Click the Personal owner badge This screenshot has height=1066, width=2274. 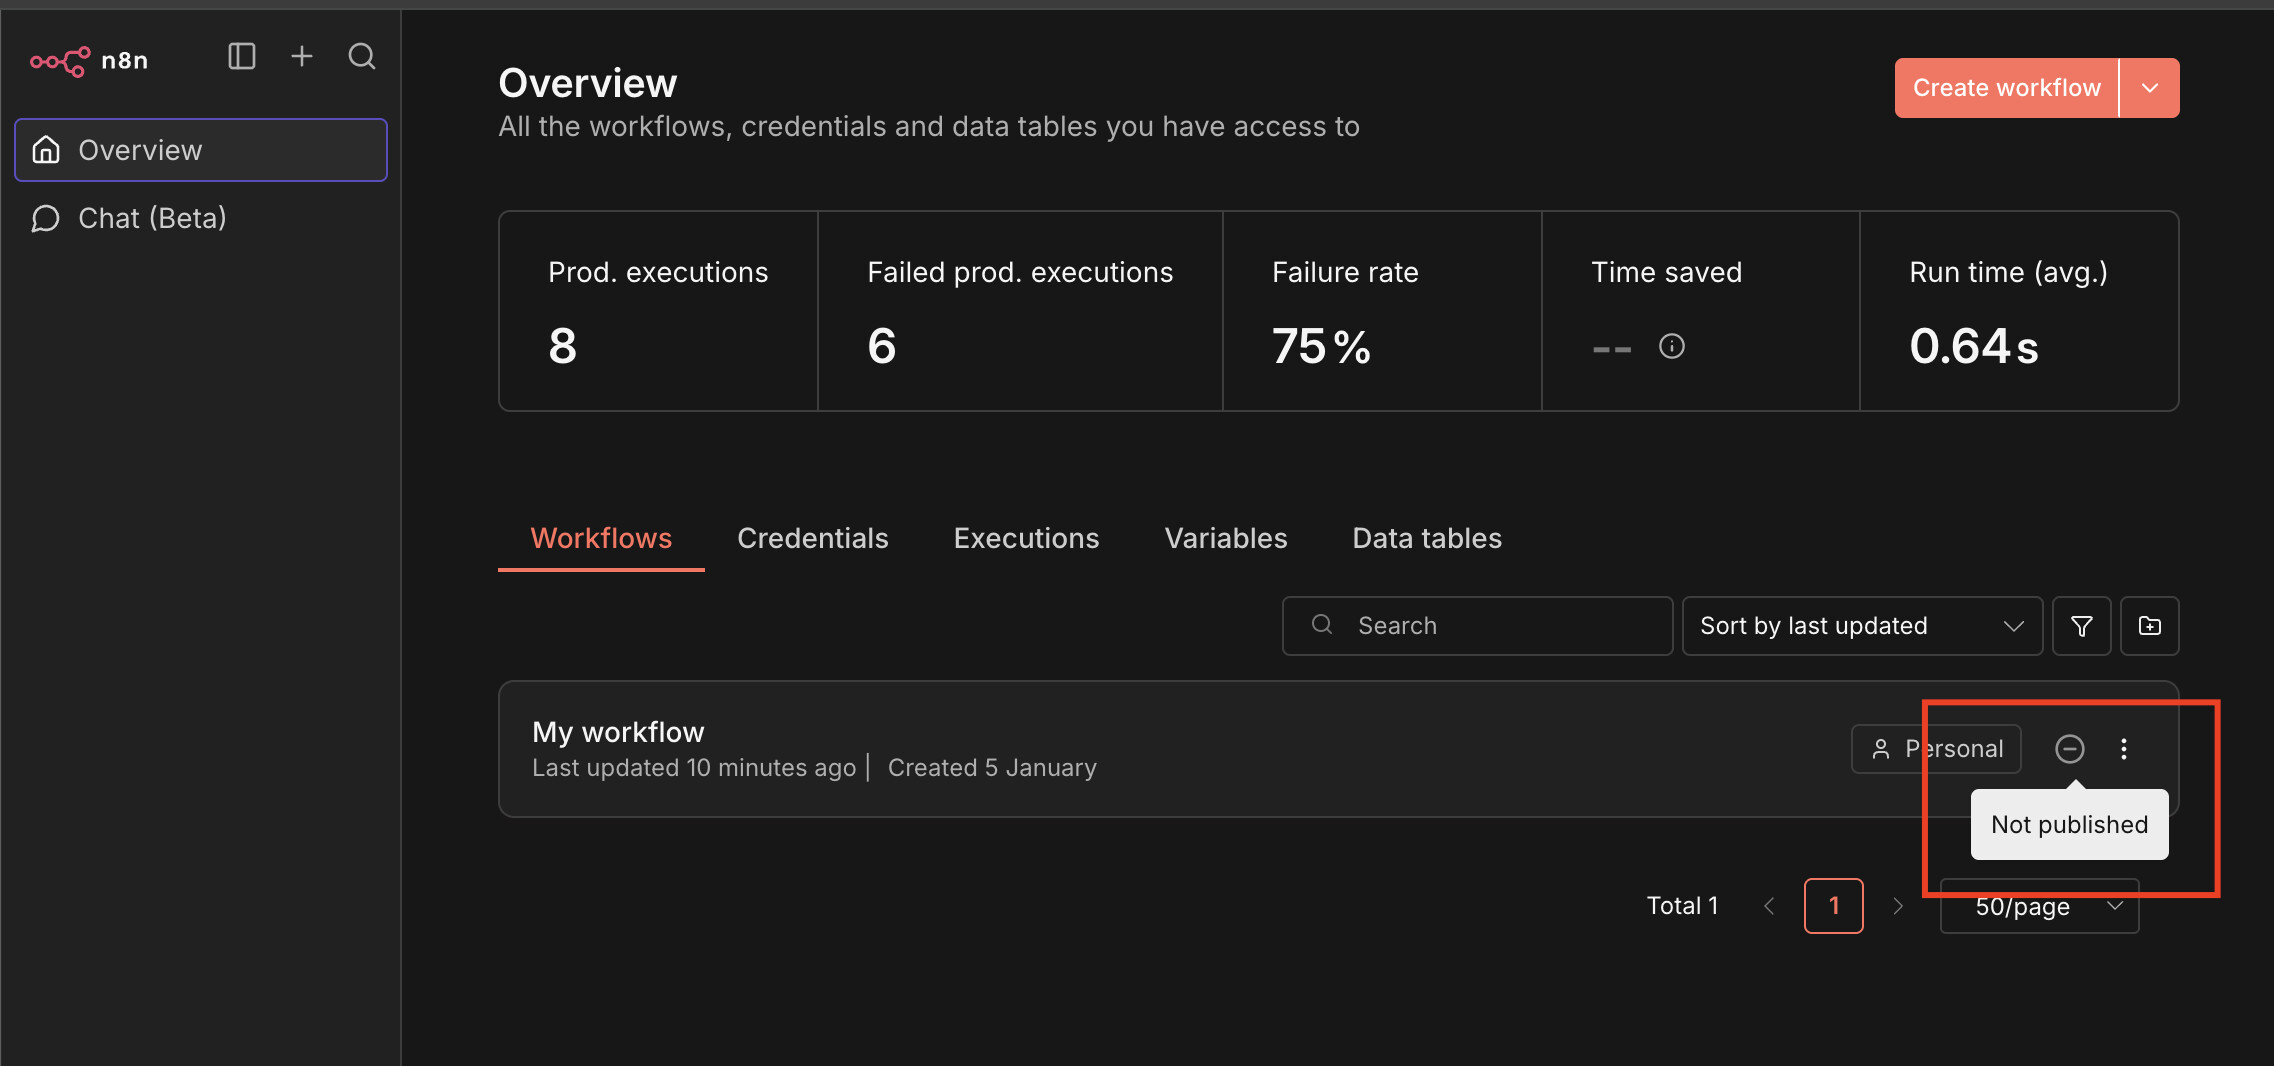(1935, 749)
